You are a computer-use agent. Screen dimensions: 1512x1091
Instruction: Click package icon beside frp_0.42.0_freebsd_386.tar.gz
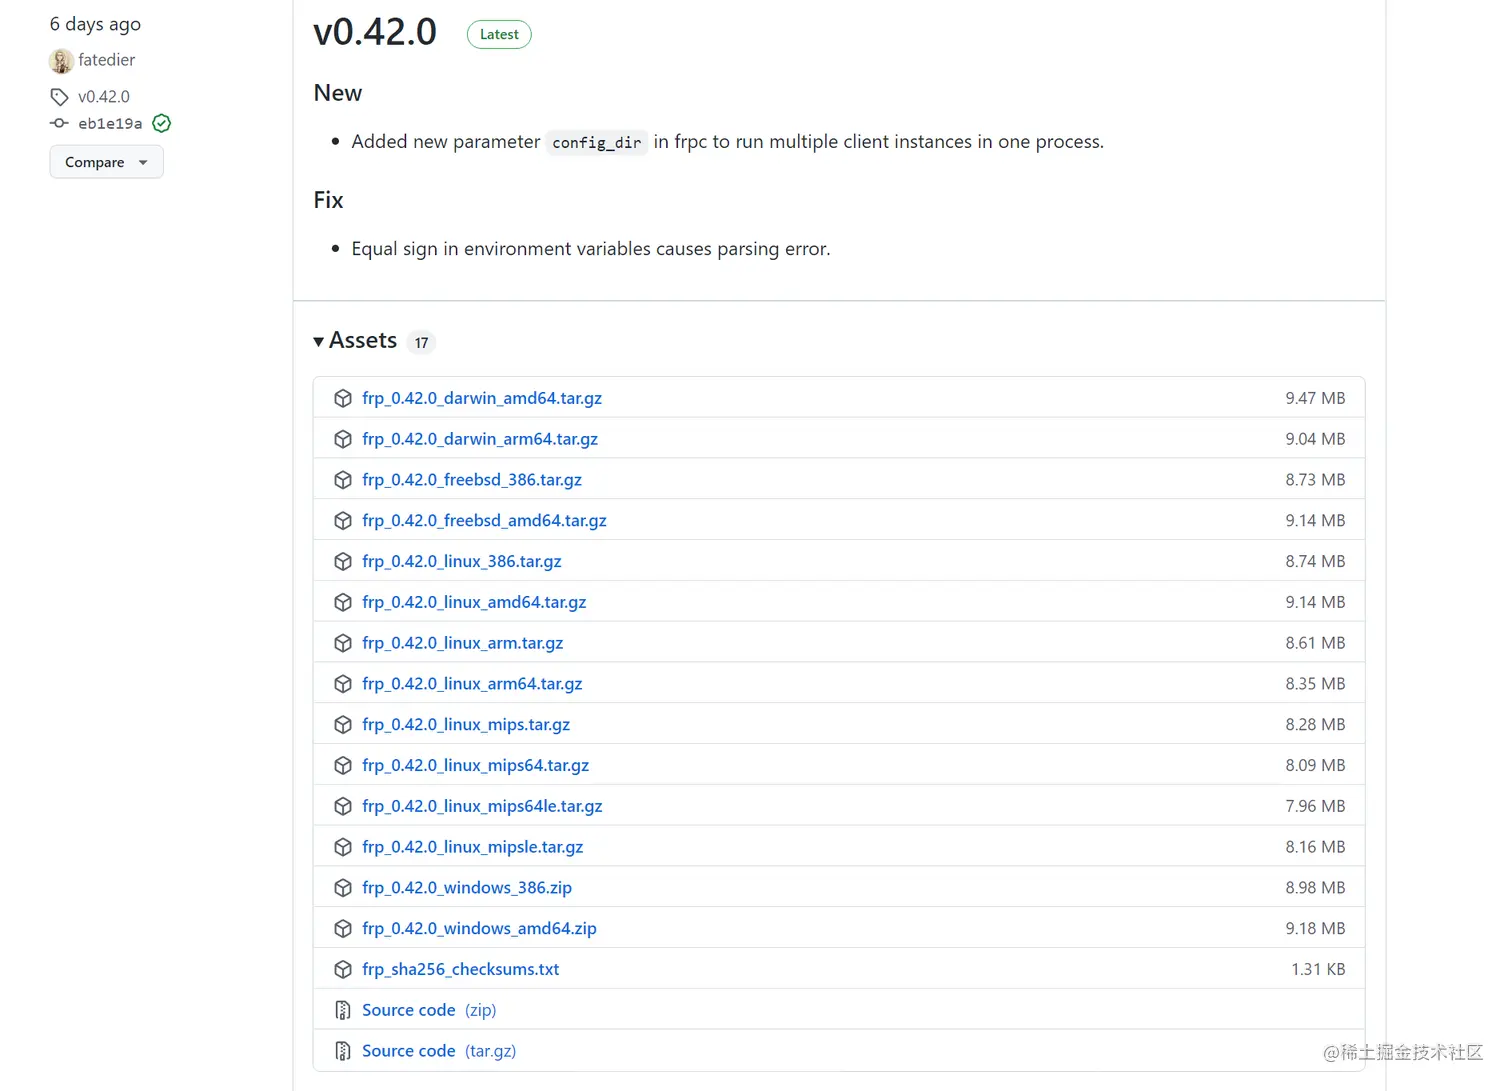point(343,480)
